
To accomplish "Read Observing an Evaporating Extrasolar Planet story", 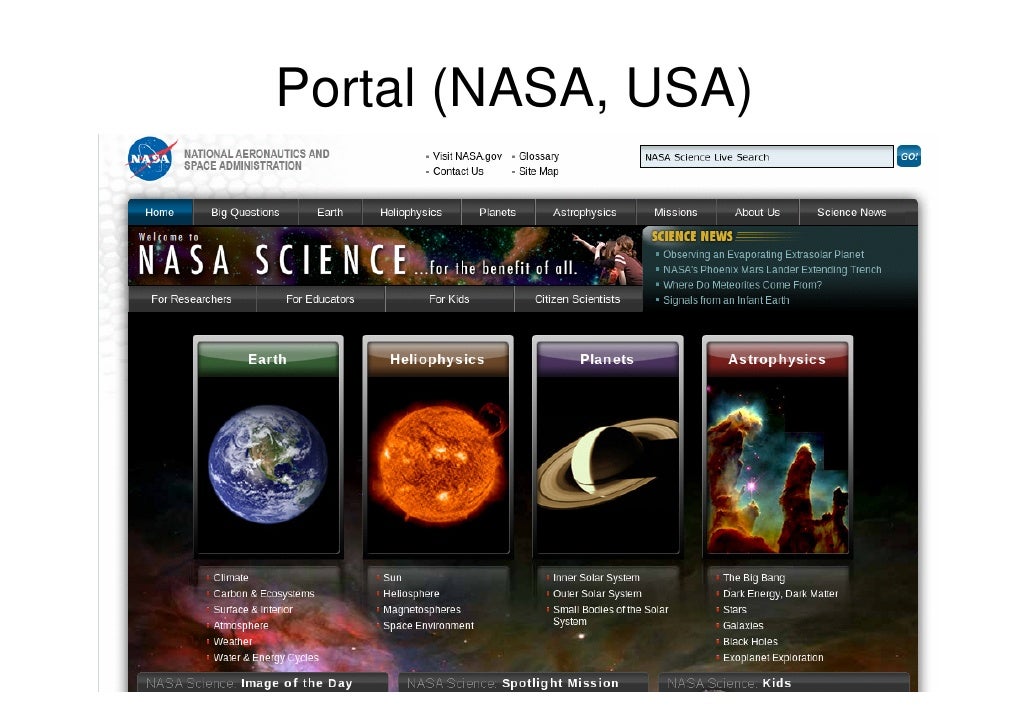I will pos(763,254).
